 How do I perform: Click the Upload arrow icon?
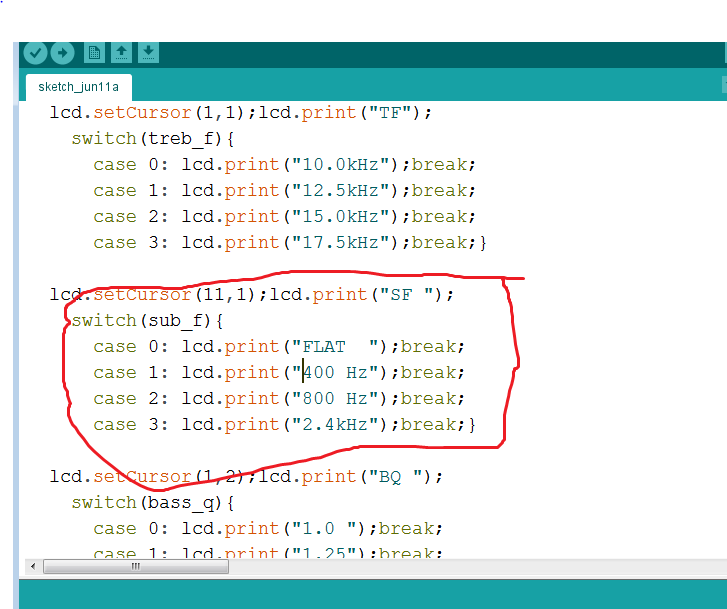point(63,53)
